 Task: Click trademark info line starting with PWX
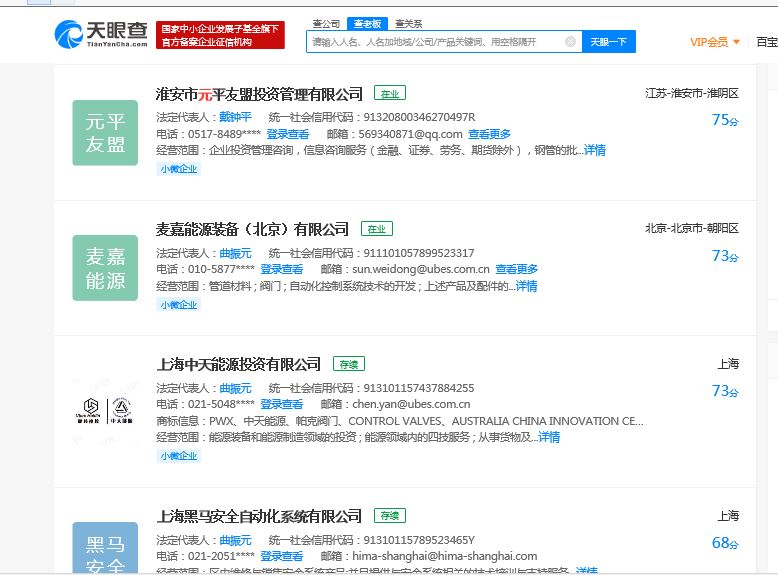(x=399, y=421)
